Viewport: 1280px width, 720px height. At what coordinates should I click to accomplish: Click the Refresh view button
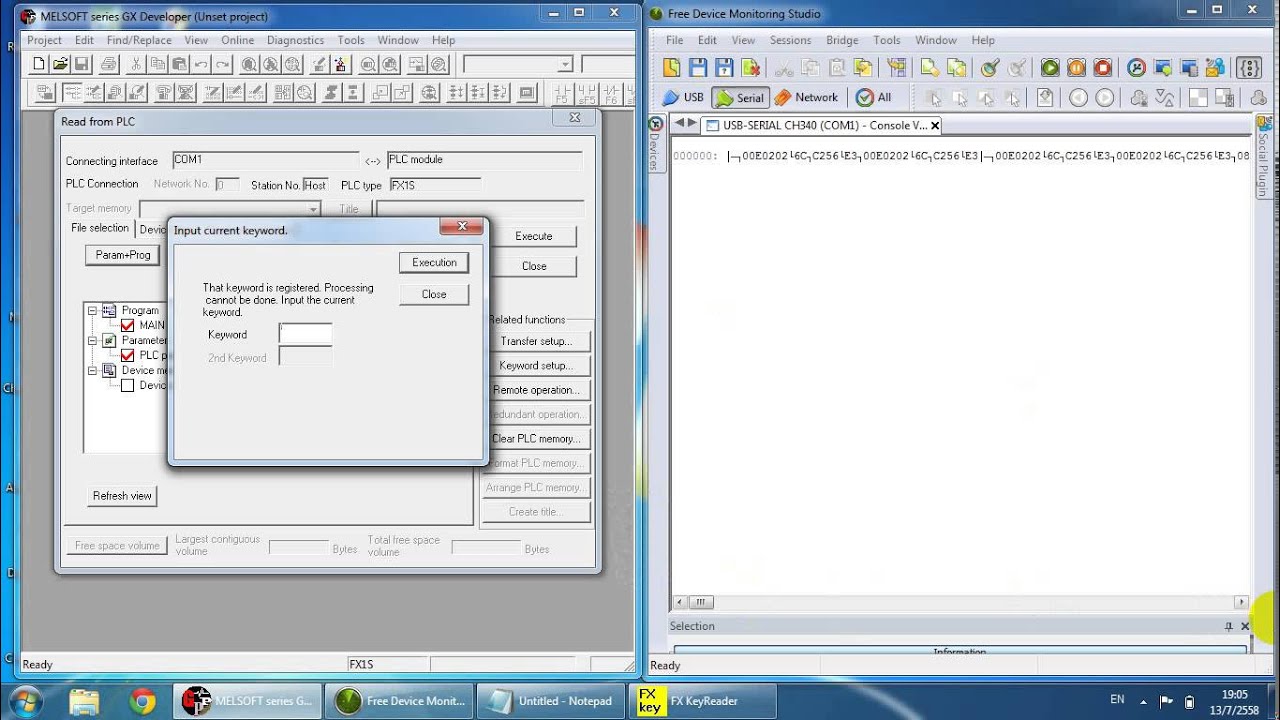tap(122, 496)
